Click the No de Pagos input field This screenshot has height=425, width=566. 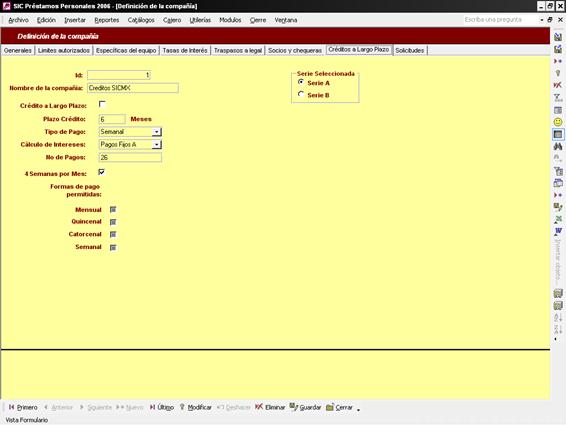[x=130, y=157]
